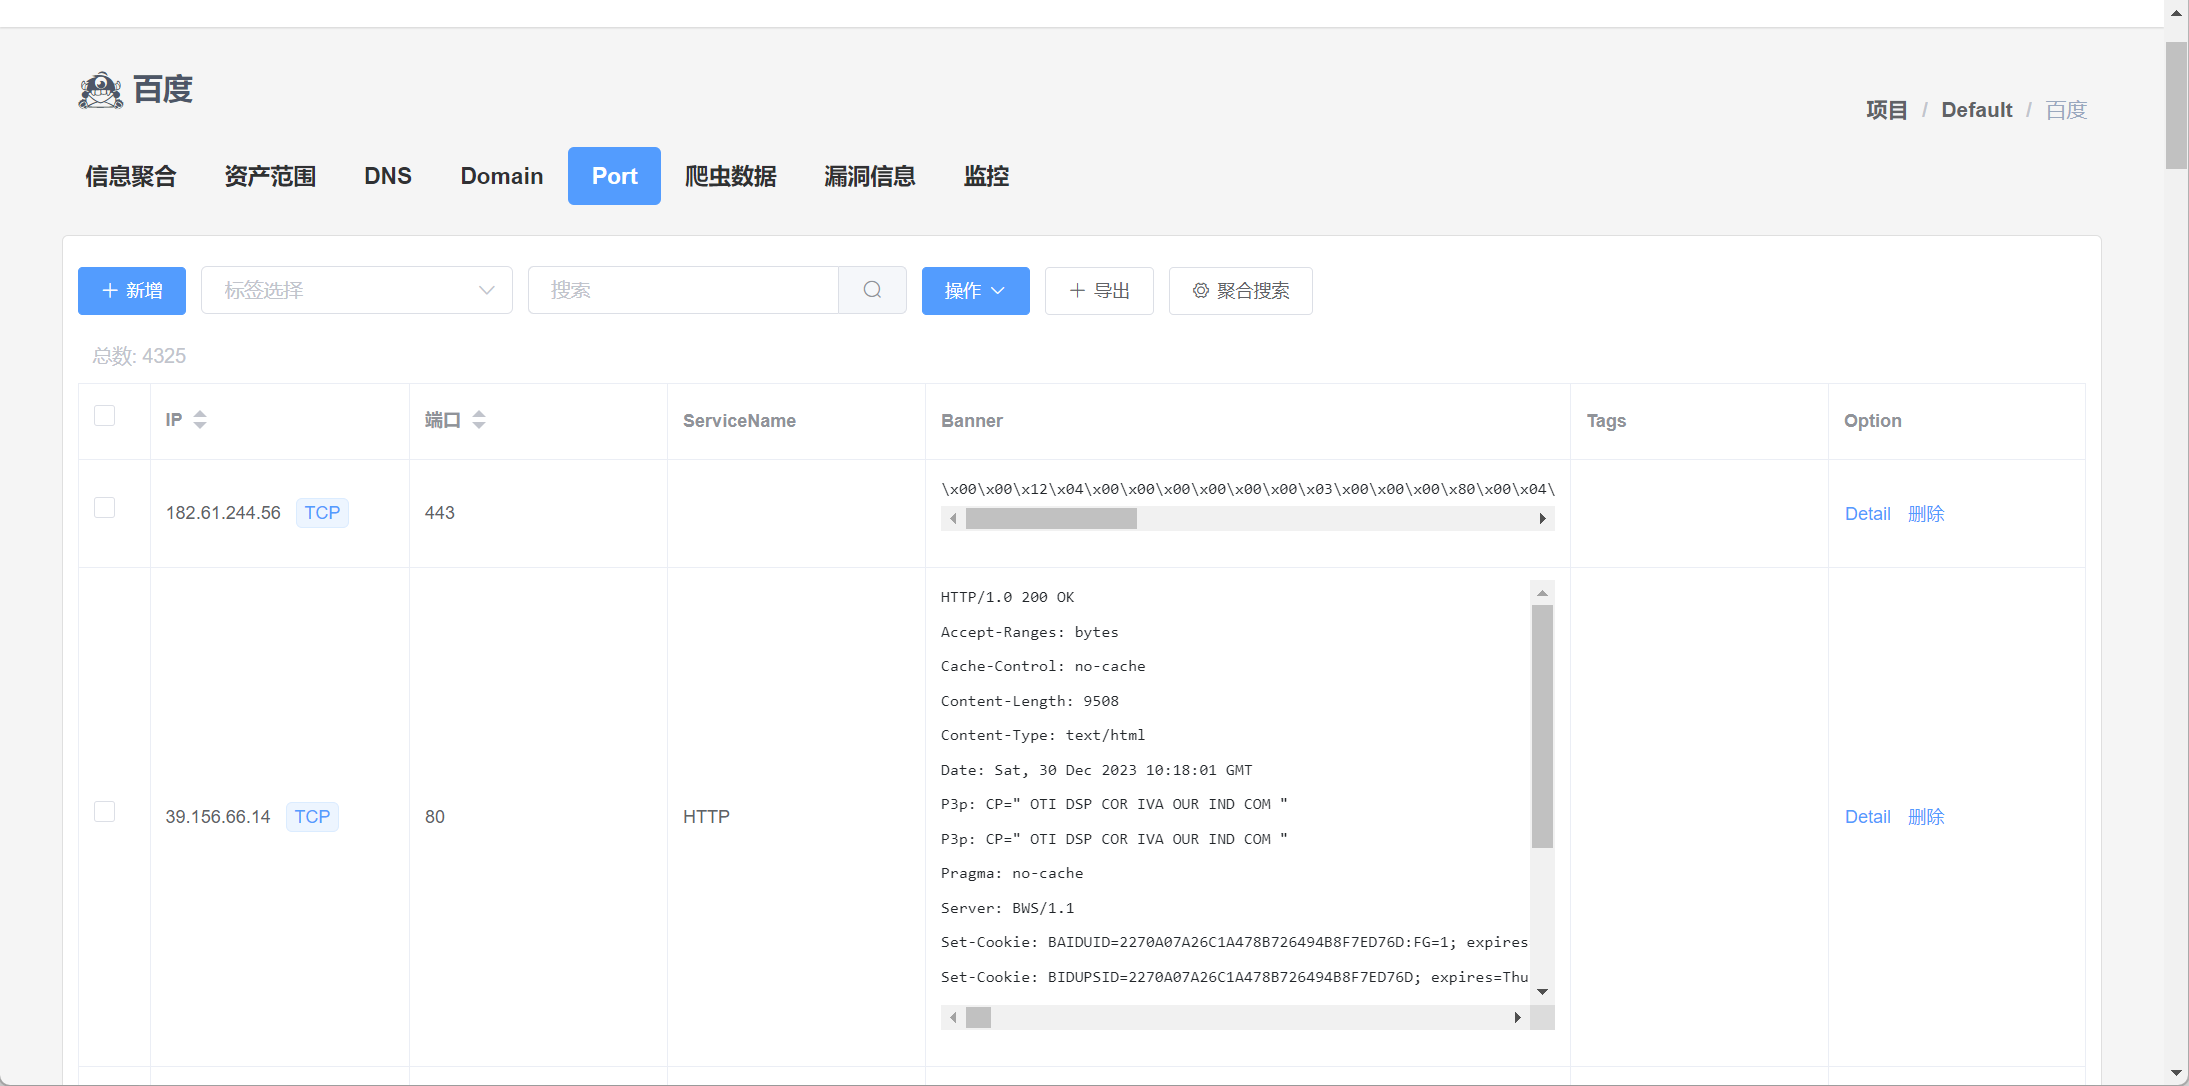2189x1086 pixels.
Task: Click the 聚合搜索 button
Action: pos(1240,291)
